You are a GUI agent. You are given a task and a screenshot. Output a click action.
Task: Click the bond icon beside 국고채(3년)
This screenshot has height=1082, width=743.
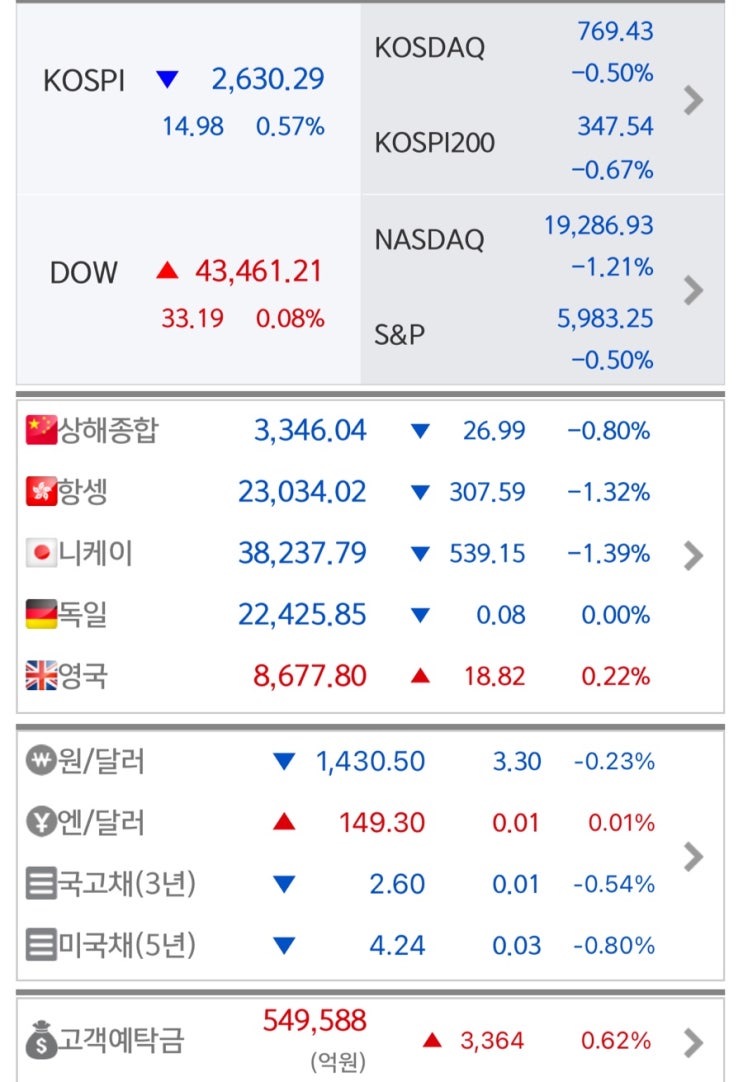[x=38, y=884]
